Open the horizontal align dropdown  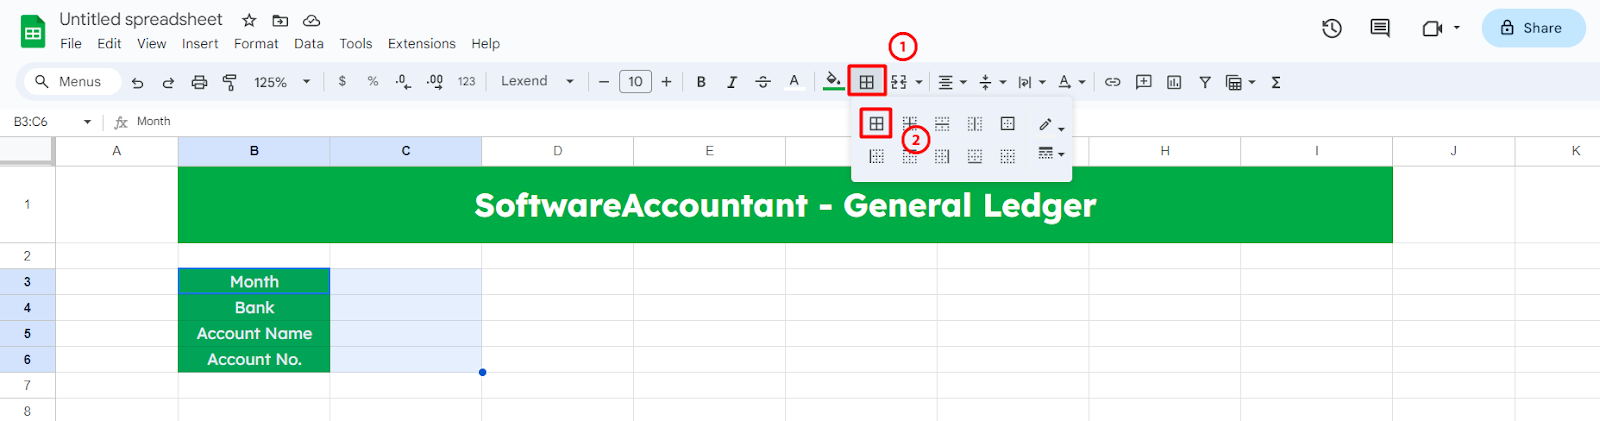click(x=952, y=82)
